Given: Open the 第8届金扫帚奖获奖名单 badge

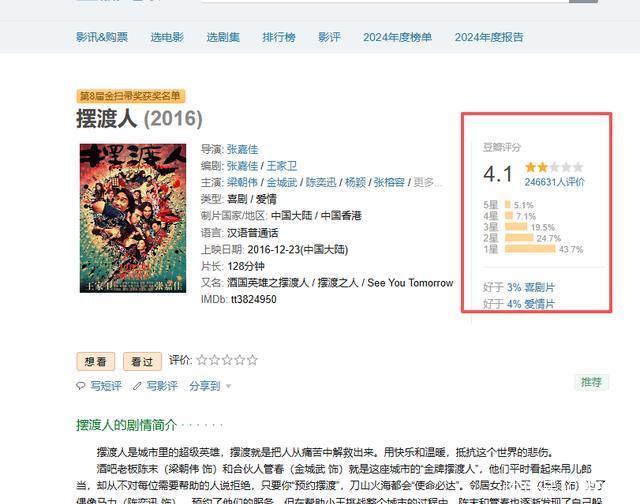Looking at the screenshot, I should click(131, 96).
